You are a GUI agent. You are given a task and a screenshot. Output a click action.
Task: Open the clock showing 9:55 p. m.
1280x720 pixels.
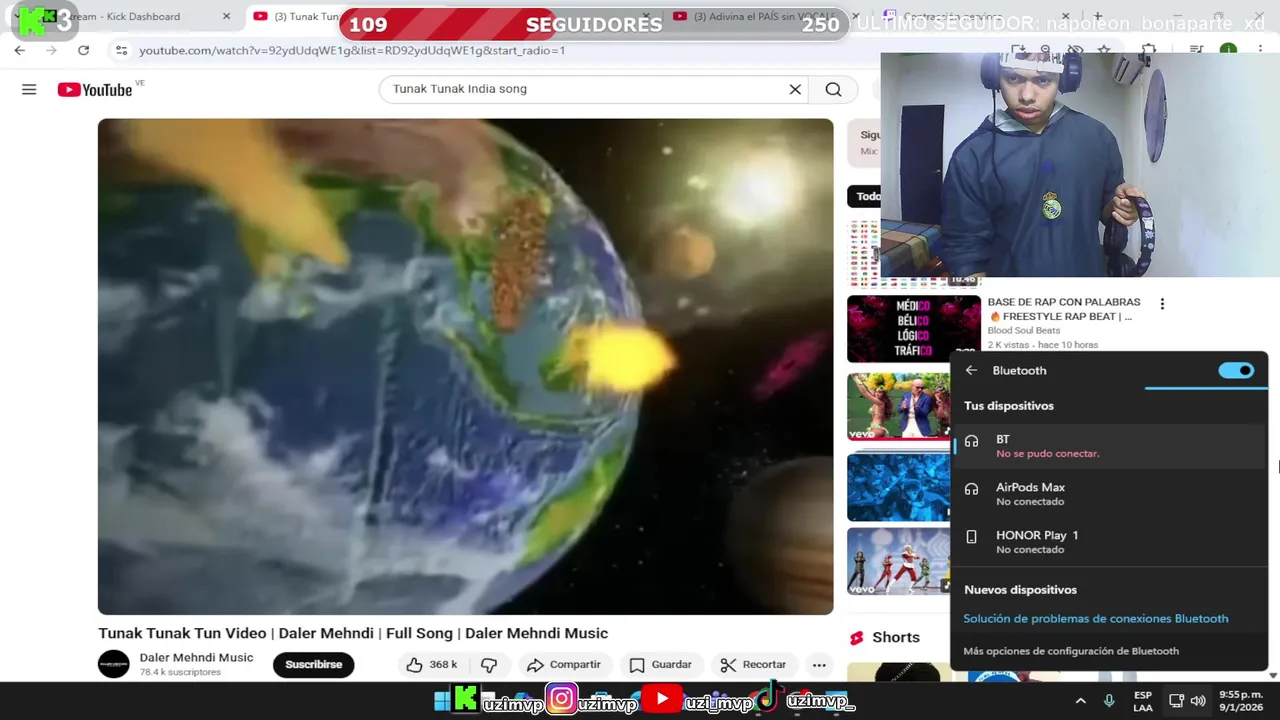(x=1240, y=701)
